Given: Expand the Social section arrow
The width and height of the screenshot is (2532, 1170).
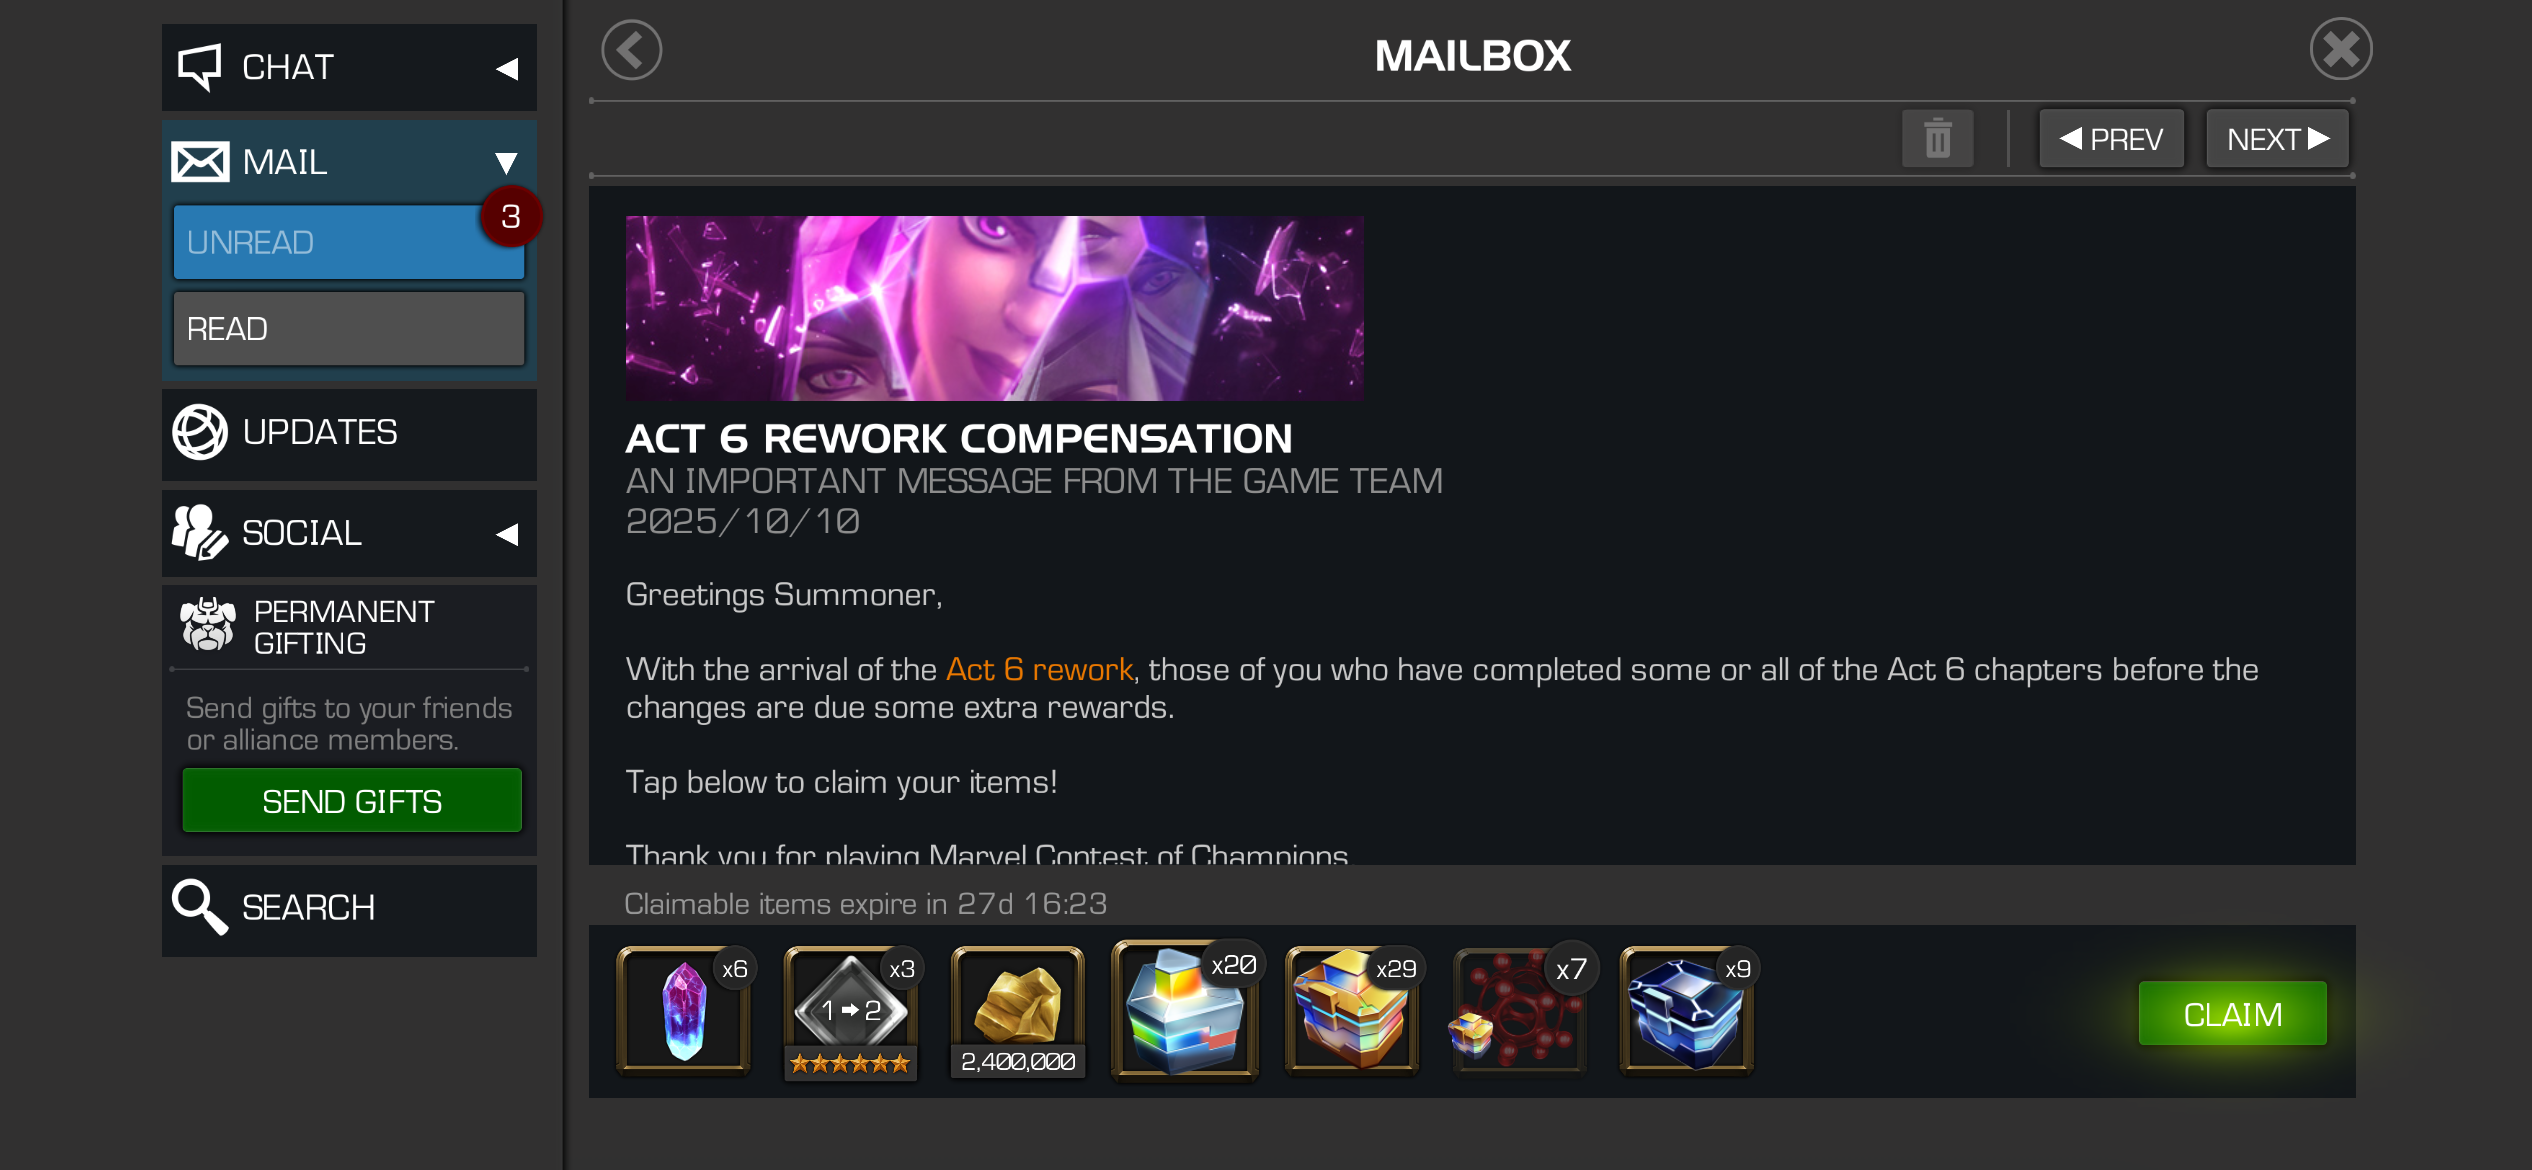Looking at the screenshot, I should (x=507, y=534).
